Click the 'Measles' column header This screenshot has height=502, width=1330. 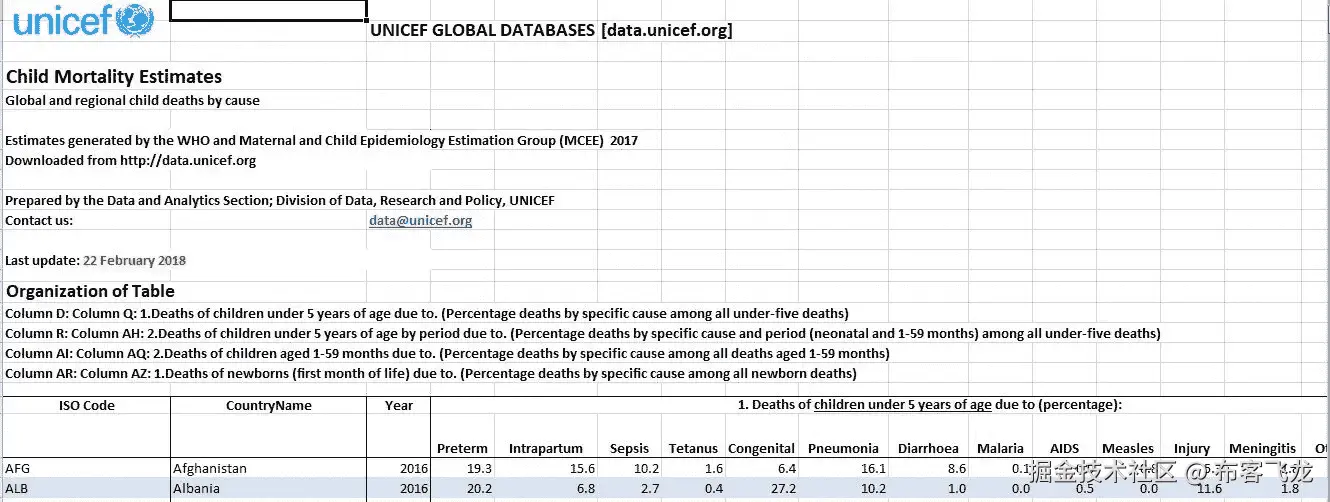pyautogui.click(x=1128, y=449)
